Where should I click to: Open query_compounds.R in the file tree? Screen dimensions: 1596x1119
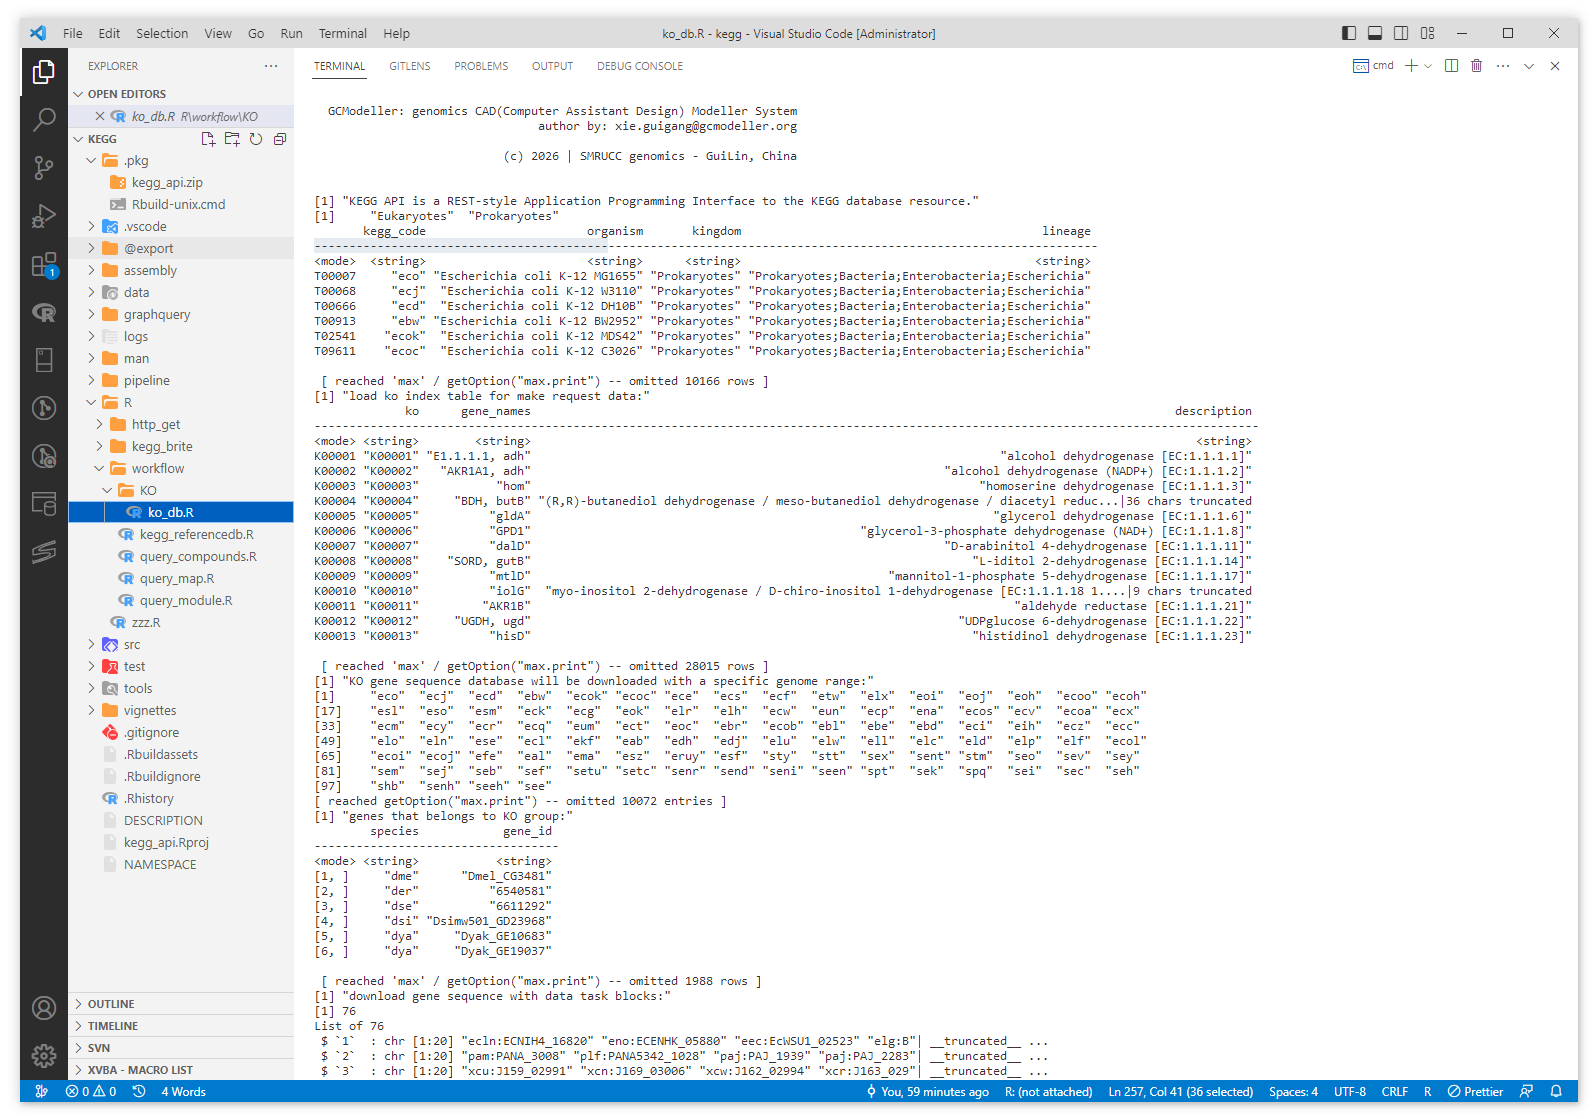(x=198, y=556)
